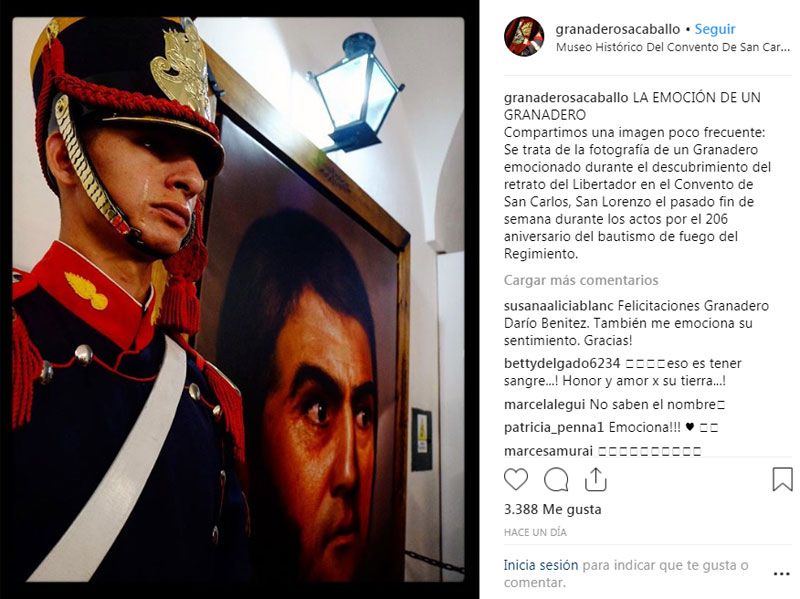View the 3.388 Me gusta likes list
Screen dimensions: 800x599
553,509
